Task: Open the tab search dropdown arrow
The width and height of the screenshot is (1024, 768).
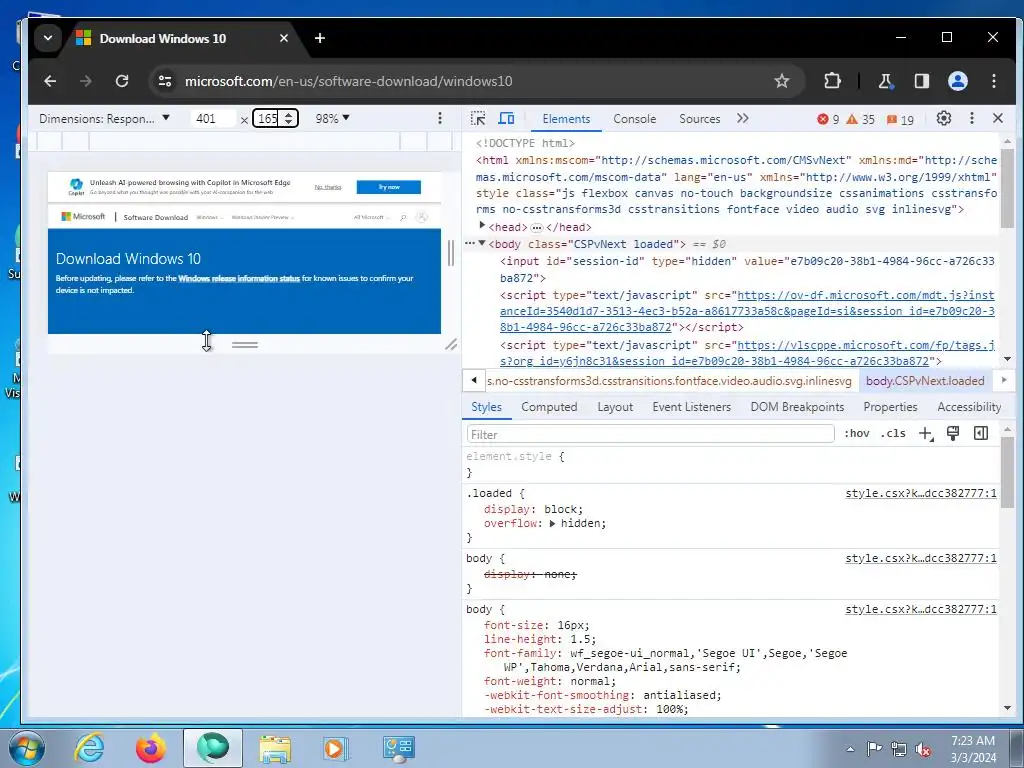Action: [x=48, y=38]
